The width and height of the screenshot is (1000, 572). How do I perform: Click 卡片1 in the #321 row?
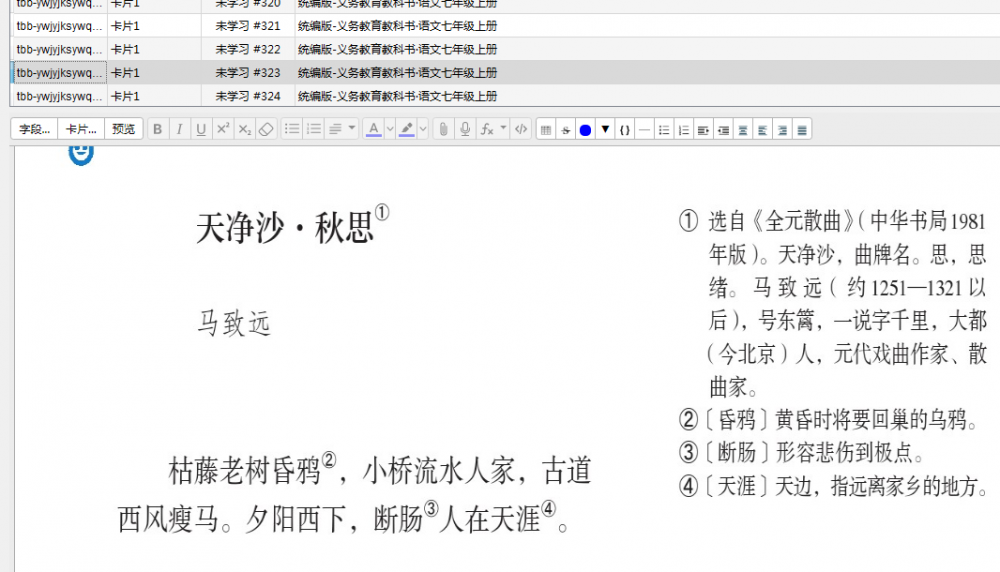(125, 26)
